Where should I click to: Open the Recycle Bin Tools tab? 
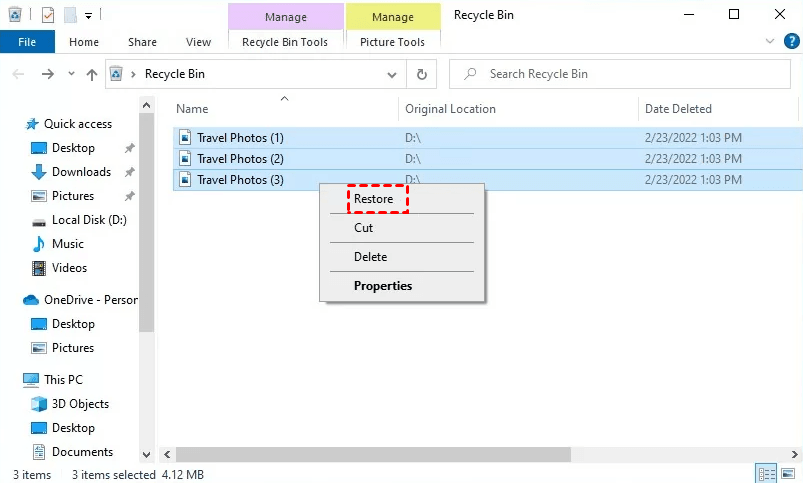pyautogui.click(x=285, y=42)
